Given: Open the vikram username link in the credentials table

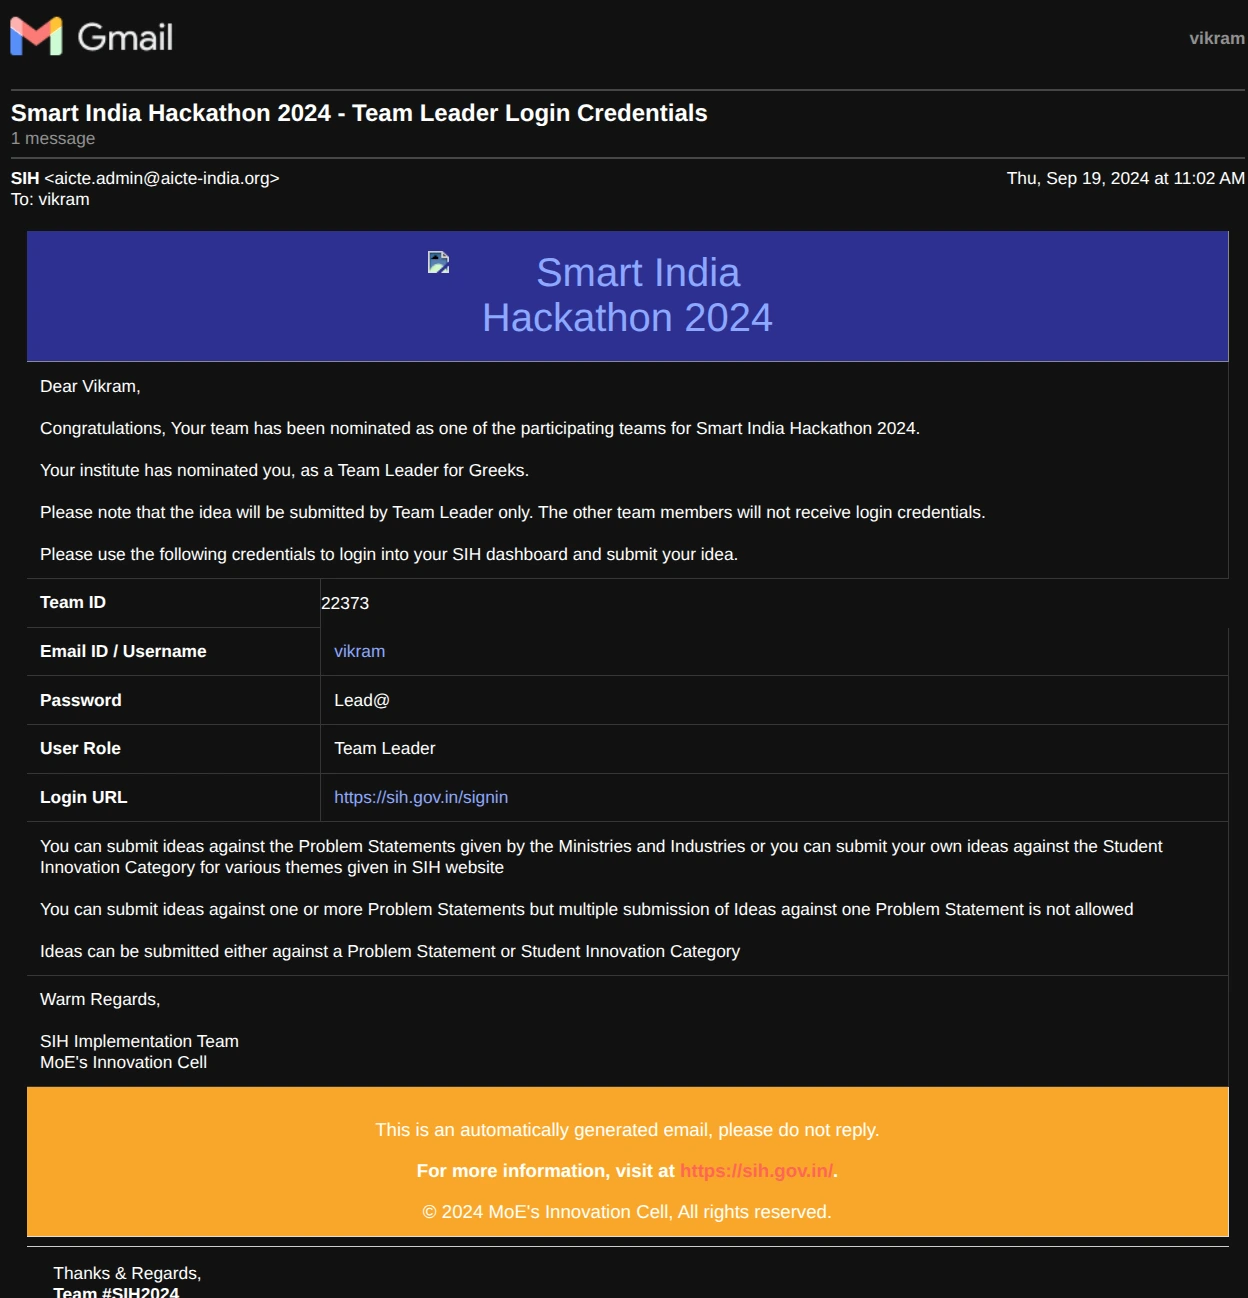Looking at the screenshot, I should 359,651.
